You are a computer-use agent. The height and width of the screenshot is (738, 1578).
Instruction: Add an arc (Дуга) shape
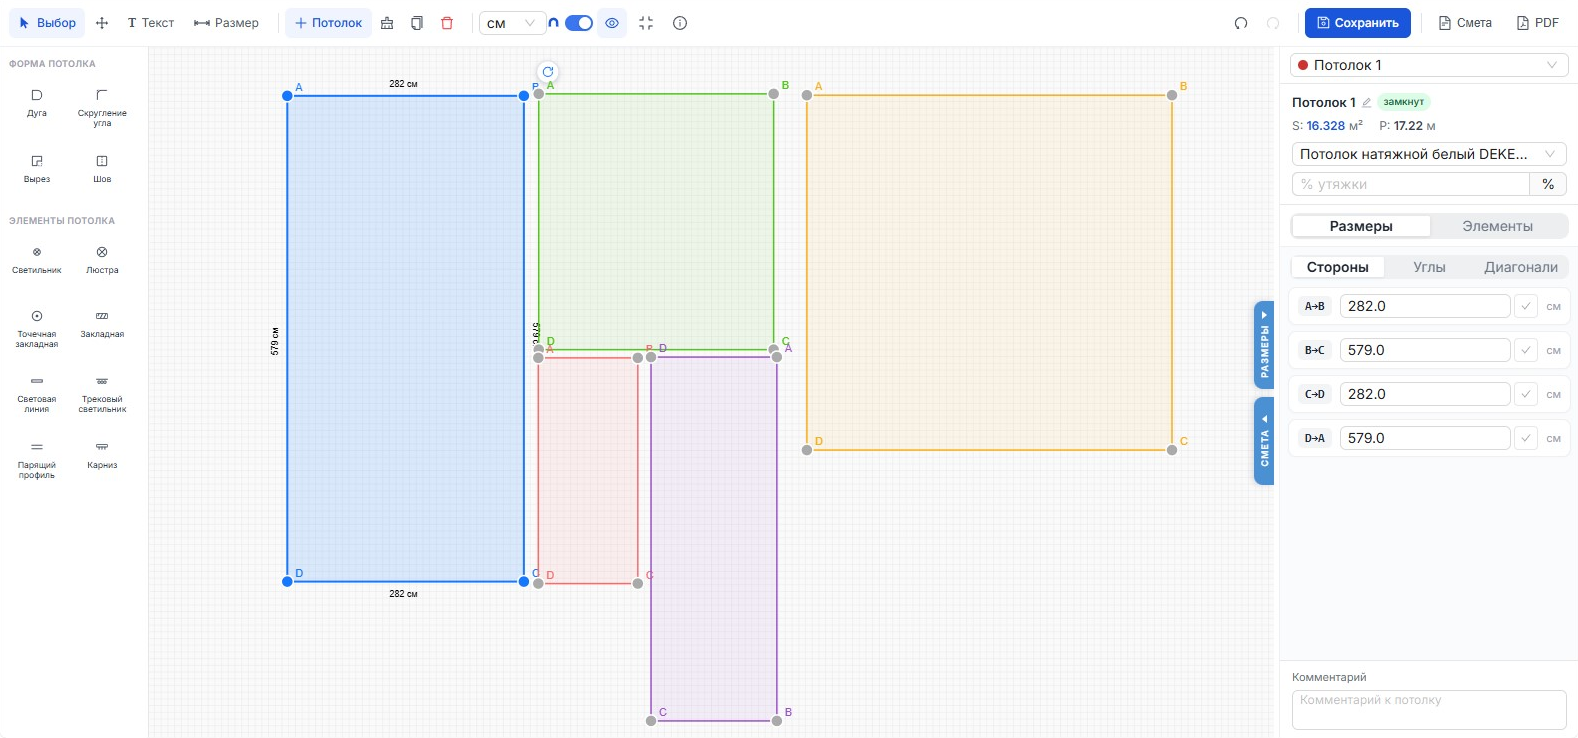pyautogui.click(x=37, y=102)
